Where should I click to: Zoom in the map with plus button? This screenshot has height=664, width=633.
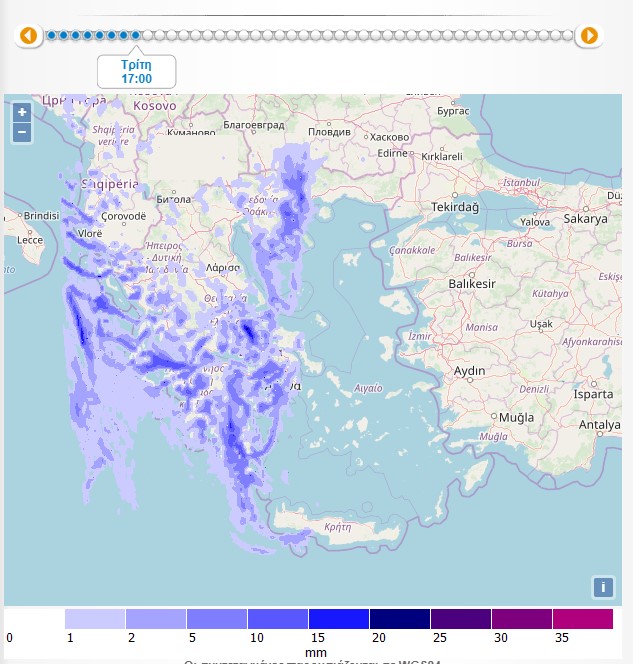click(22, 112)
